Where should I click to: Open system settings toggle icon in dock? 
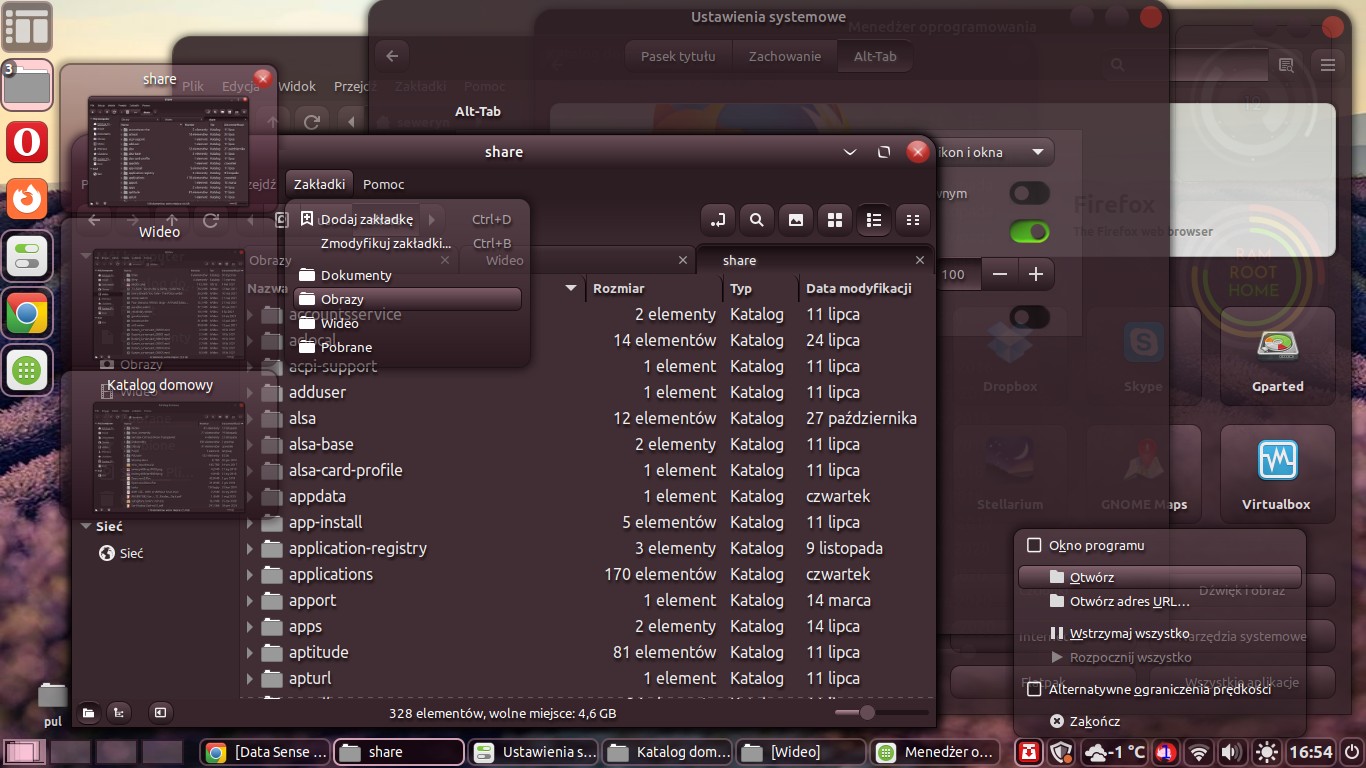click(27, 257)
